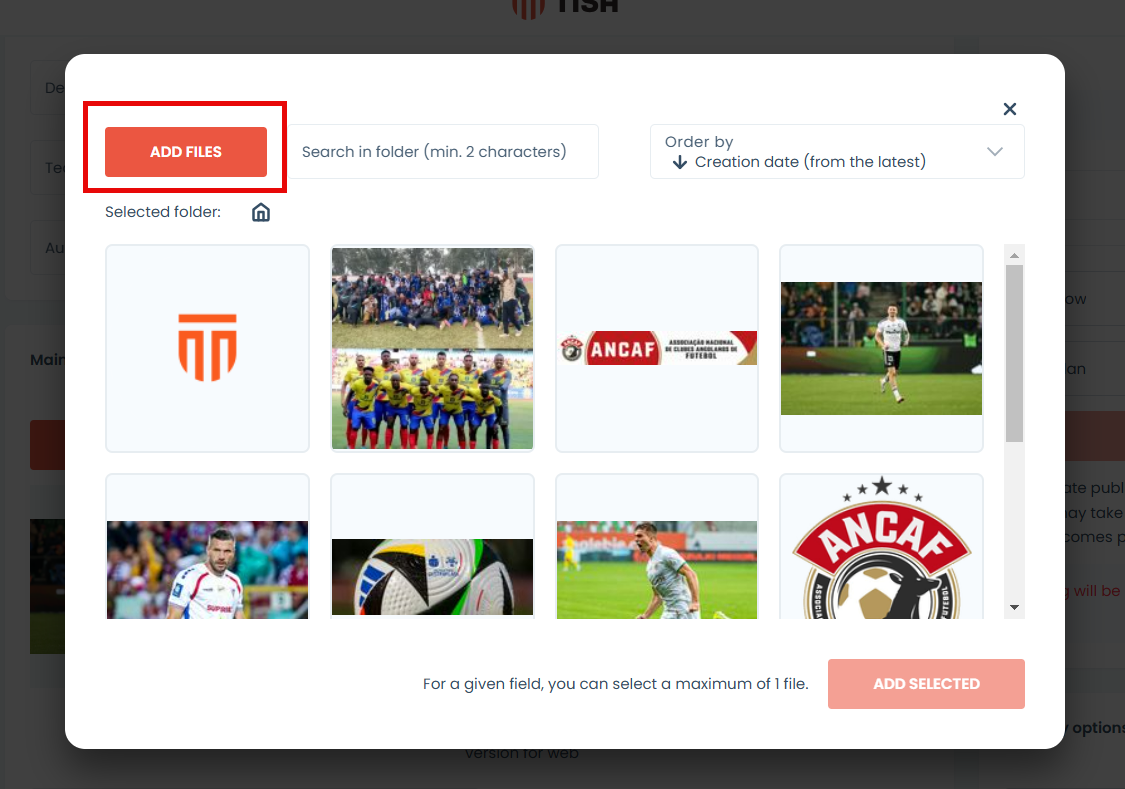Click the scrollbar up arrow
The width and height of the screenshot is (1125, 789).
pyautogui.click(x=1014, y=255)
